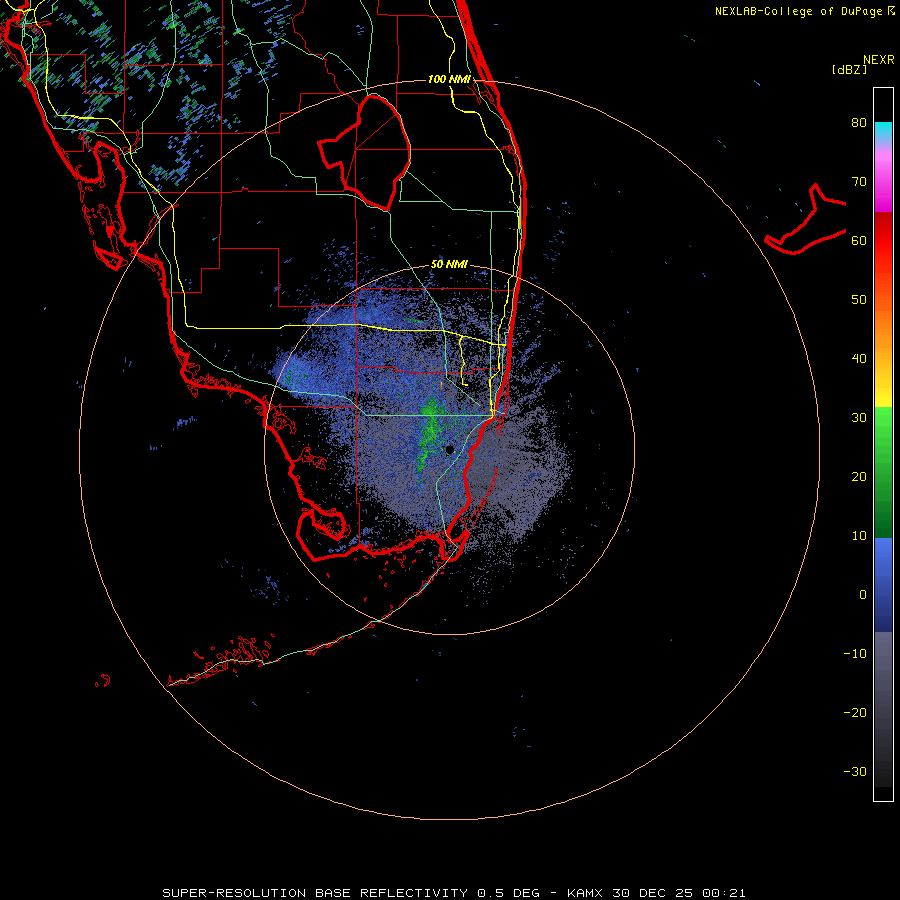Click the NEXLAB-College of DuPage watermark text
The height and width of the screenshot is (900, 900).
805,11
